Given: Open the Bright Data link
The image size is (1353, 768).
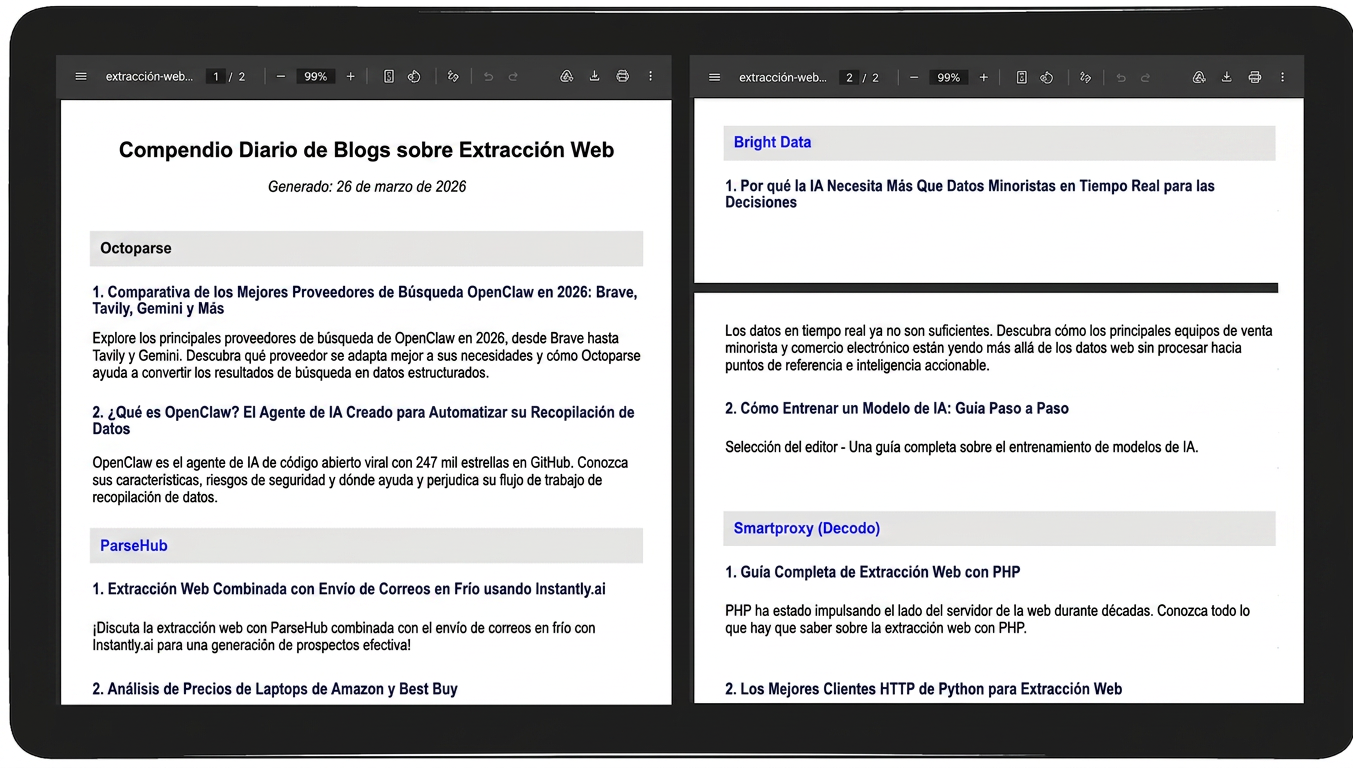Looking at the screenshot, I should coord(772,142).
